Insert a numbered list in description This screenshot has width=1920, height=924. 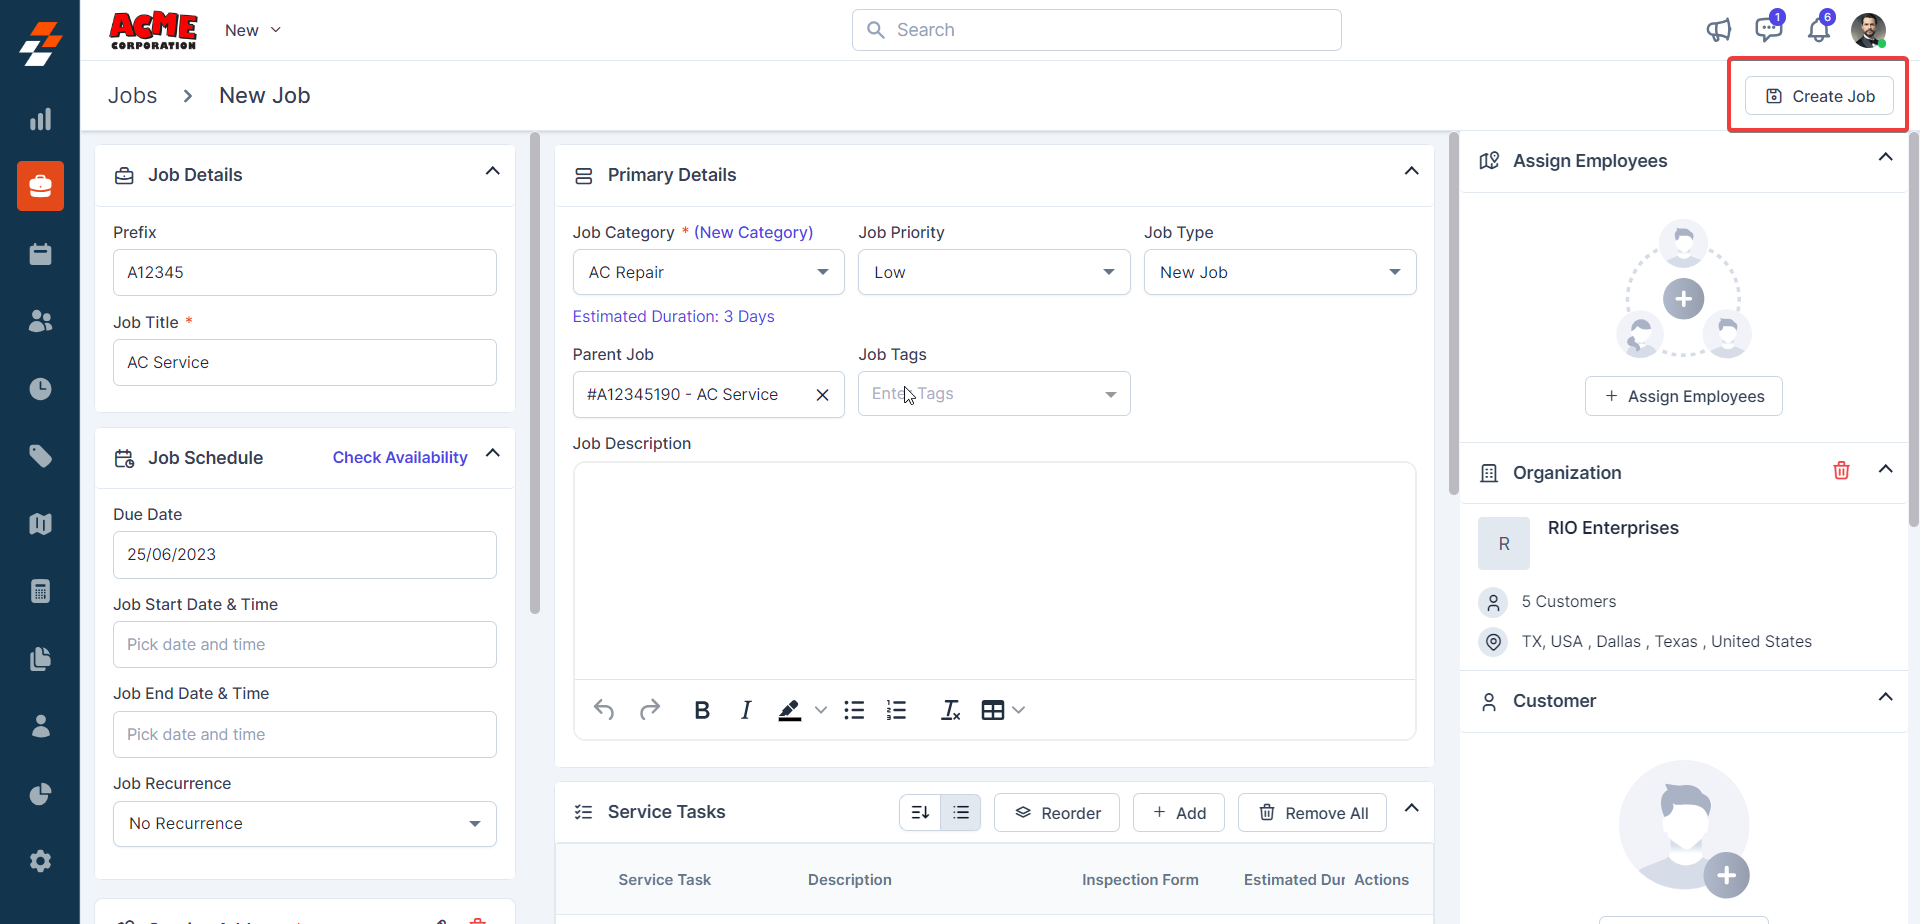(x=896, y=710)
